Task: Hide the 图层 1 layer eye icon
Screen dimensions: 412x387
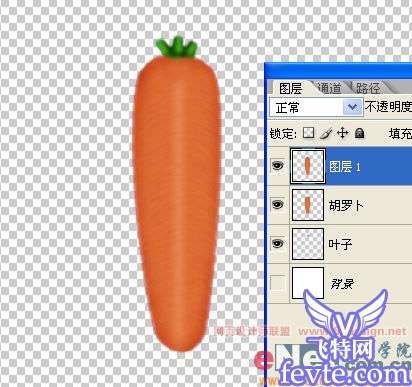Action: coord(278,165)
